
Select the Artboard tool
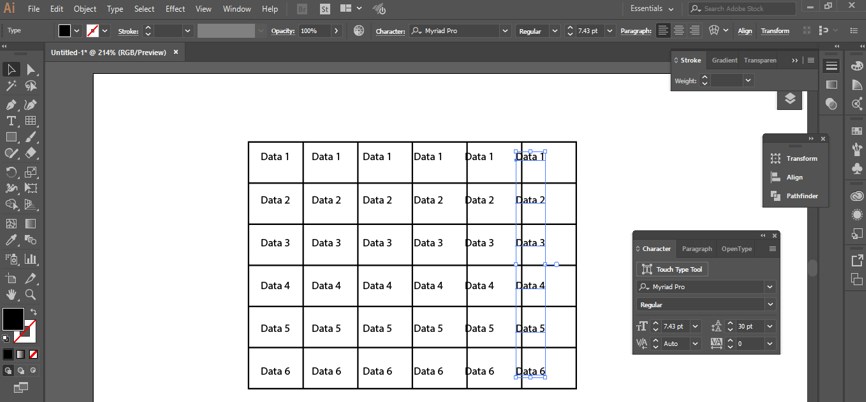pos(11,278)
